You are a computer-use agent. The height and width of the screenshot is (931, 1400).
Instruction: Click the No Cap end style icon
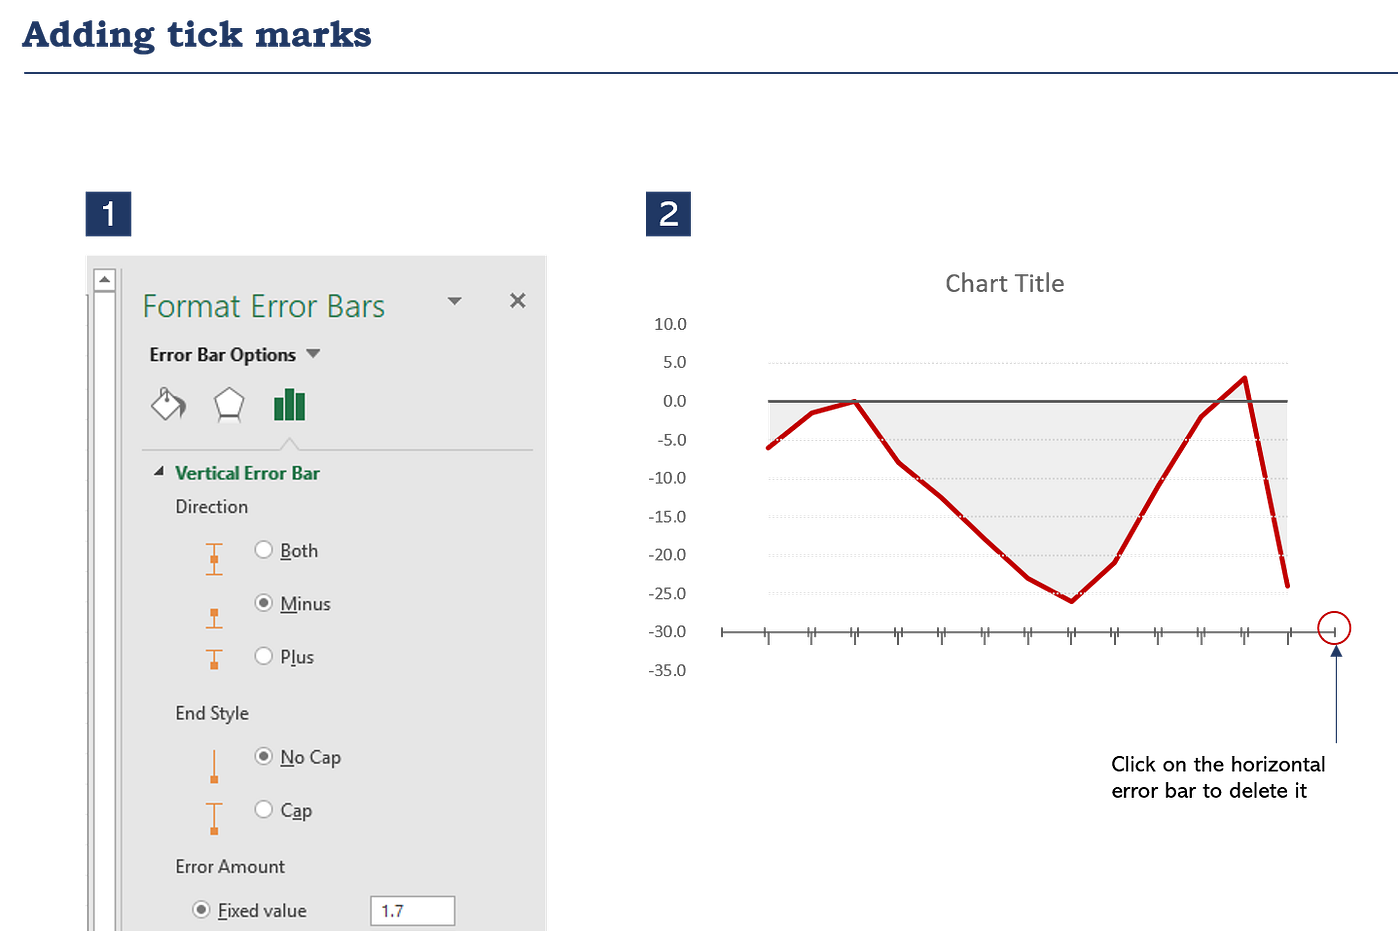[x=214, y=765]
